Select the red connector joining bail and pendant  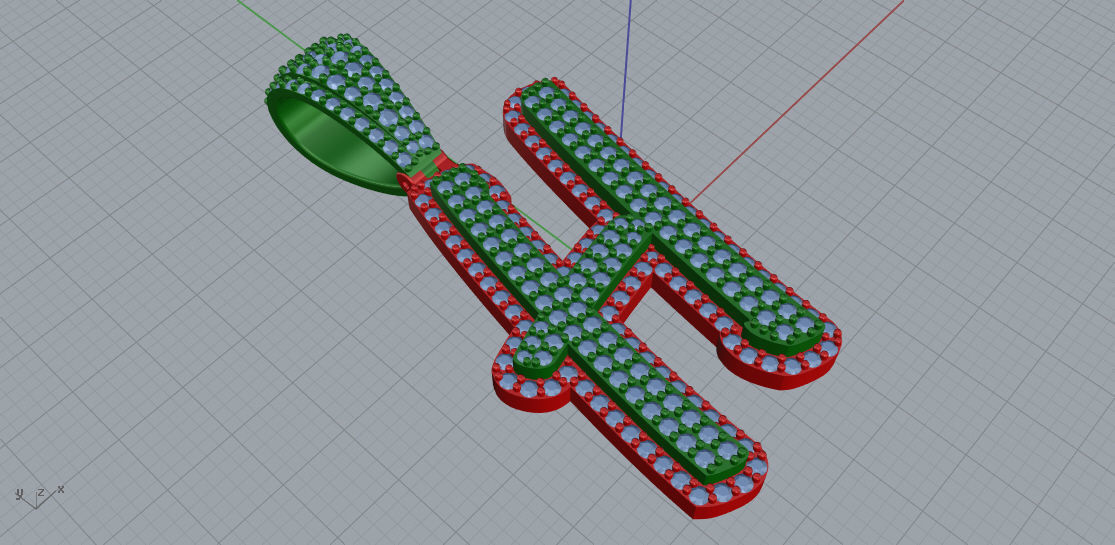[x=427, y=171]
